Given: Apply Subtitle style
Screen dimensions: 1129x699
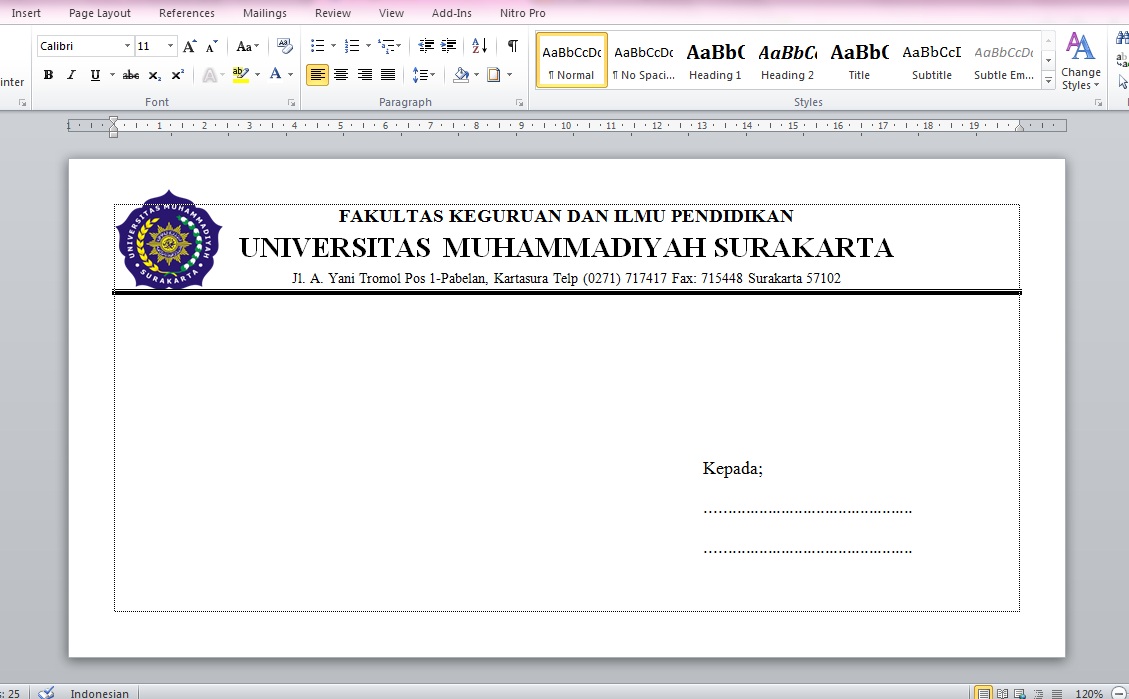Looking at the screenshot, I should pos(932,60).
